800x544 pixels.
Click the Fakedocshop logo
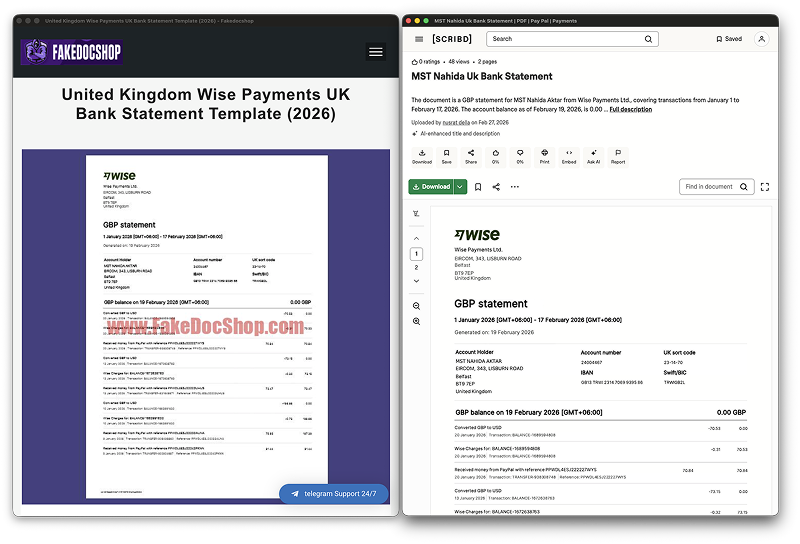pos(71,52)
